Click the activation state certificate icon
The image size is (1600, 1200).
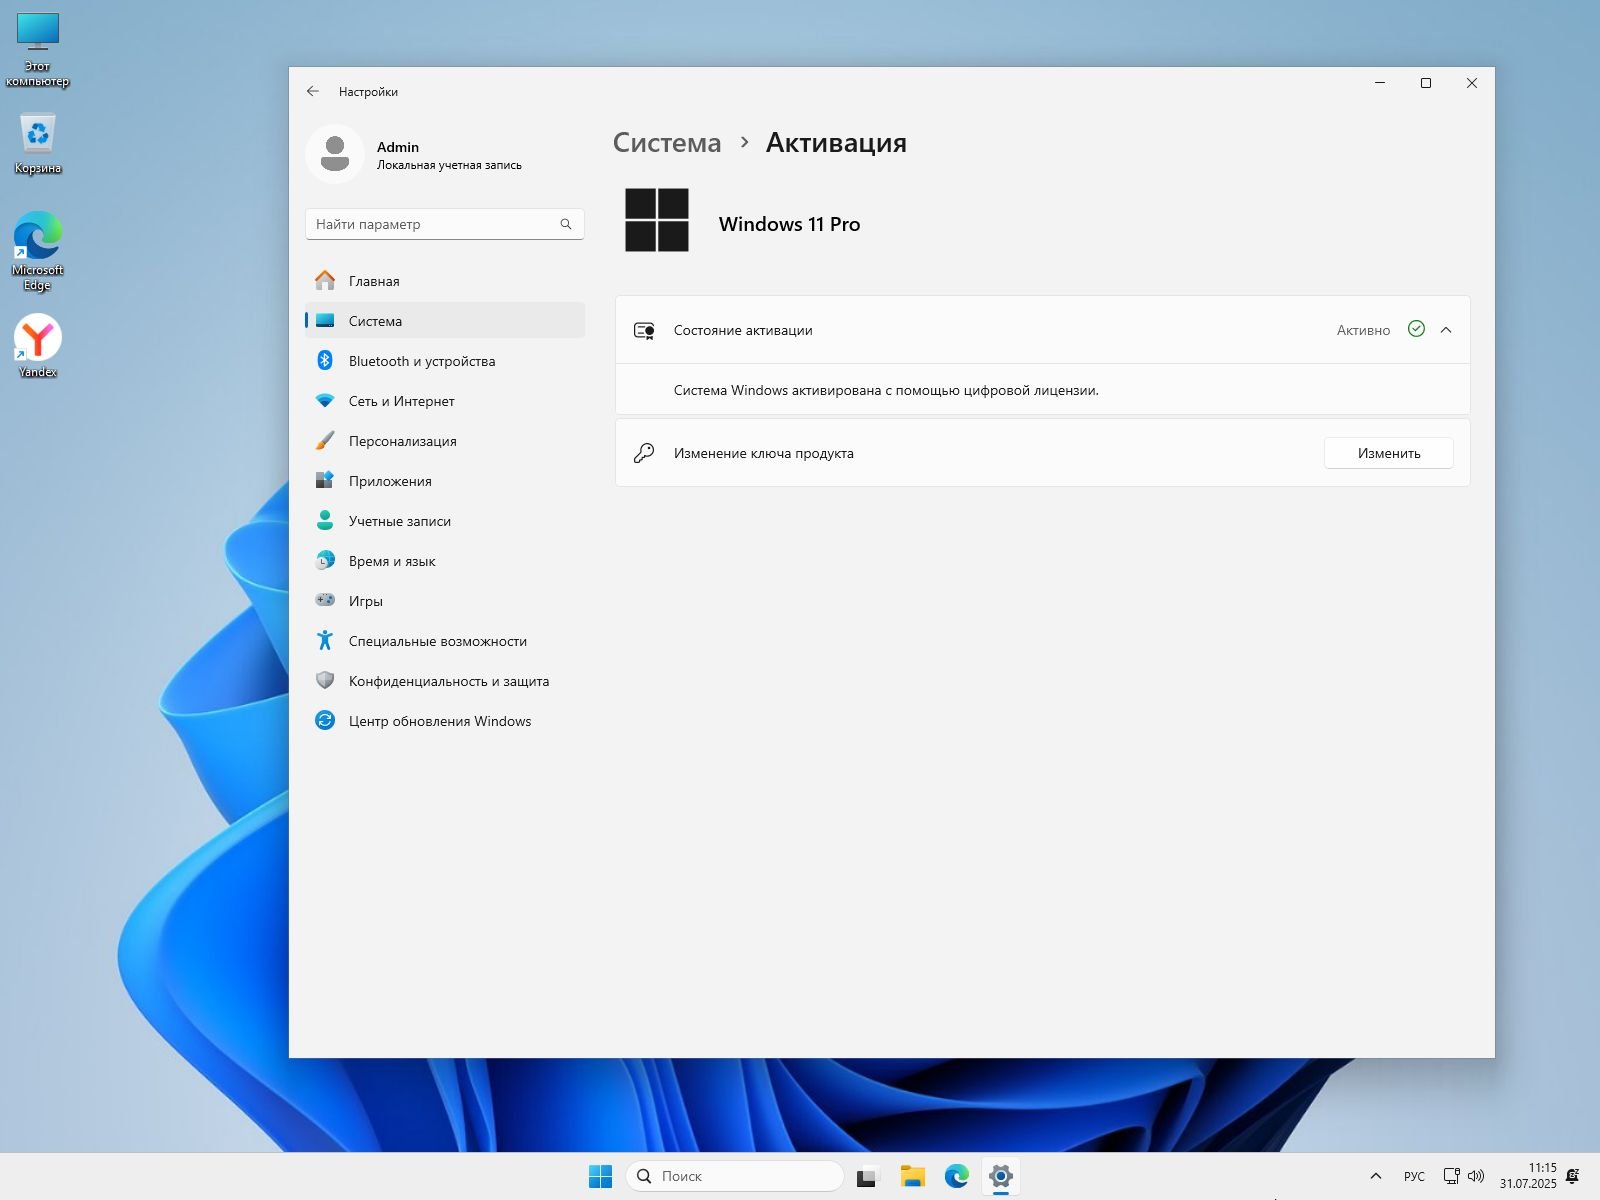(x=645, y=330)
